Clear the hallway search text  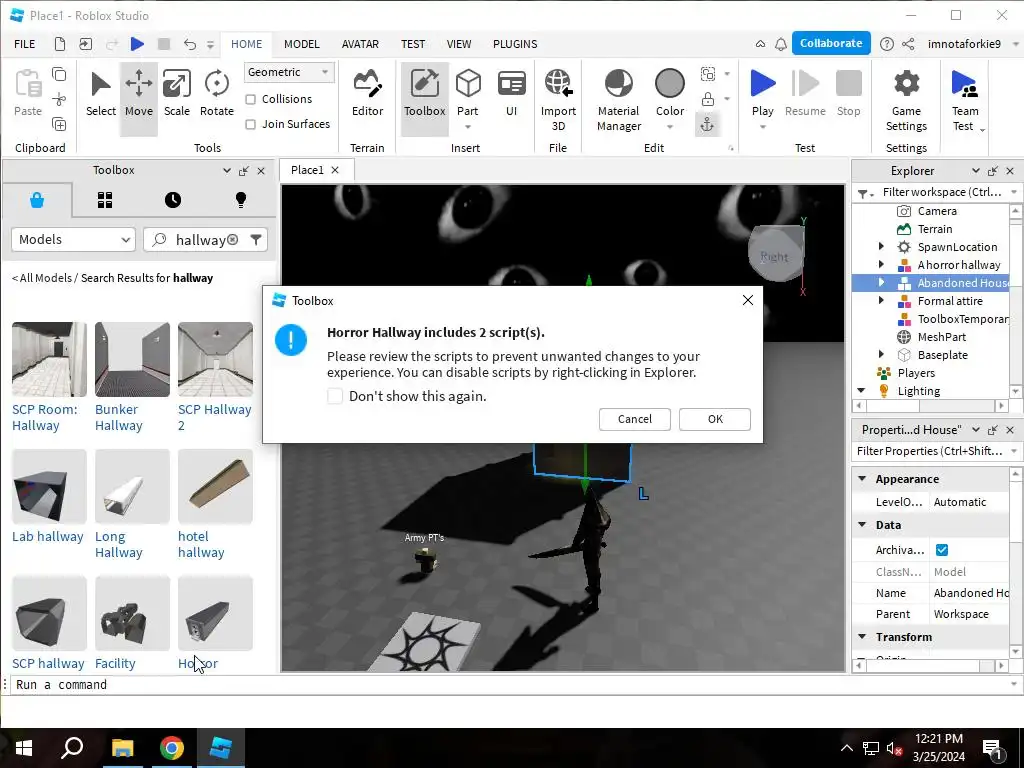(232, 240)
